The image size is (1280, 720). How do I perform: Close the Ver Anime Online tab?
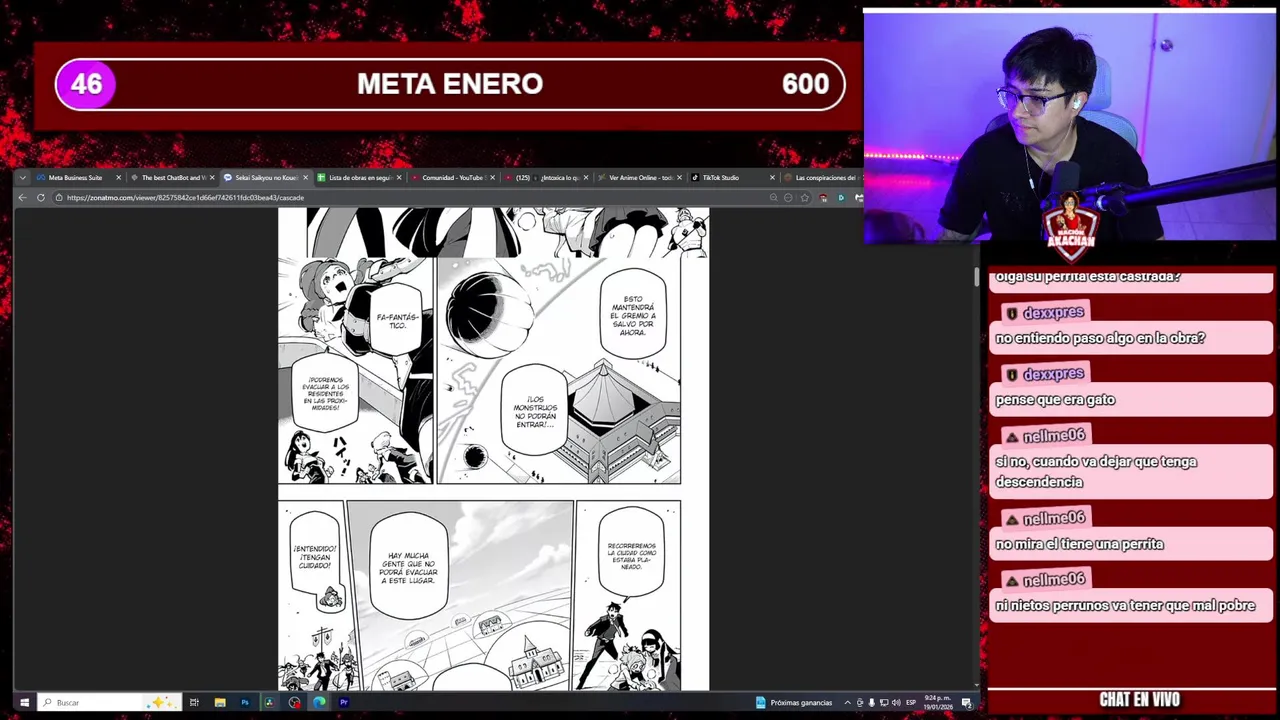pos(680,177)
